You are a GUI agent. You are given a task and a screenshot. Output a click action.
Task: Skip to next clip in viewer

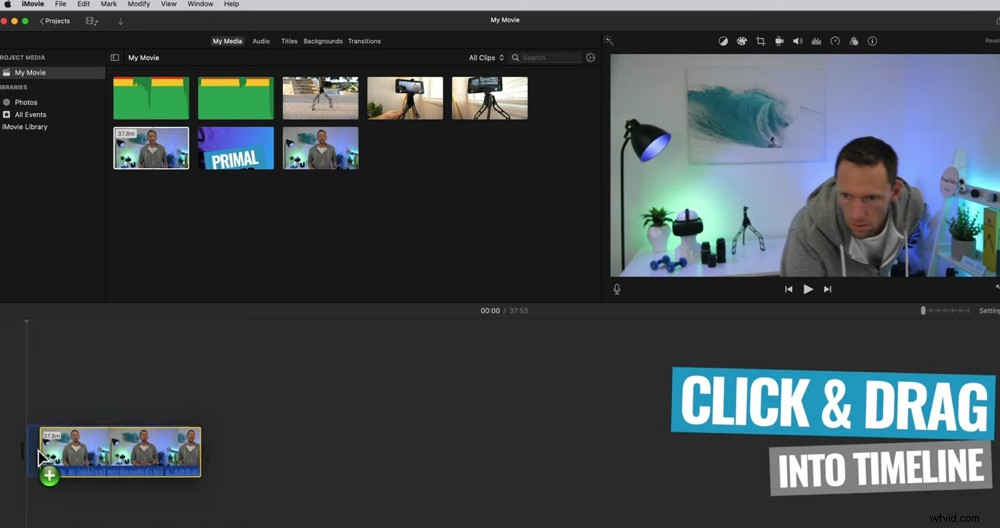point(827,289)
